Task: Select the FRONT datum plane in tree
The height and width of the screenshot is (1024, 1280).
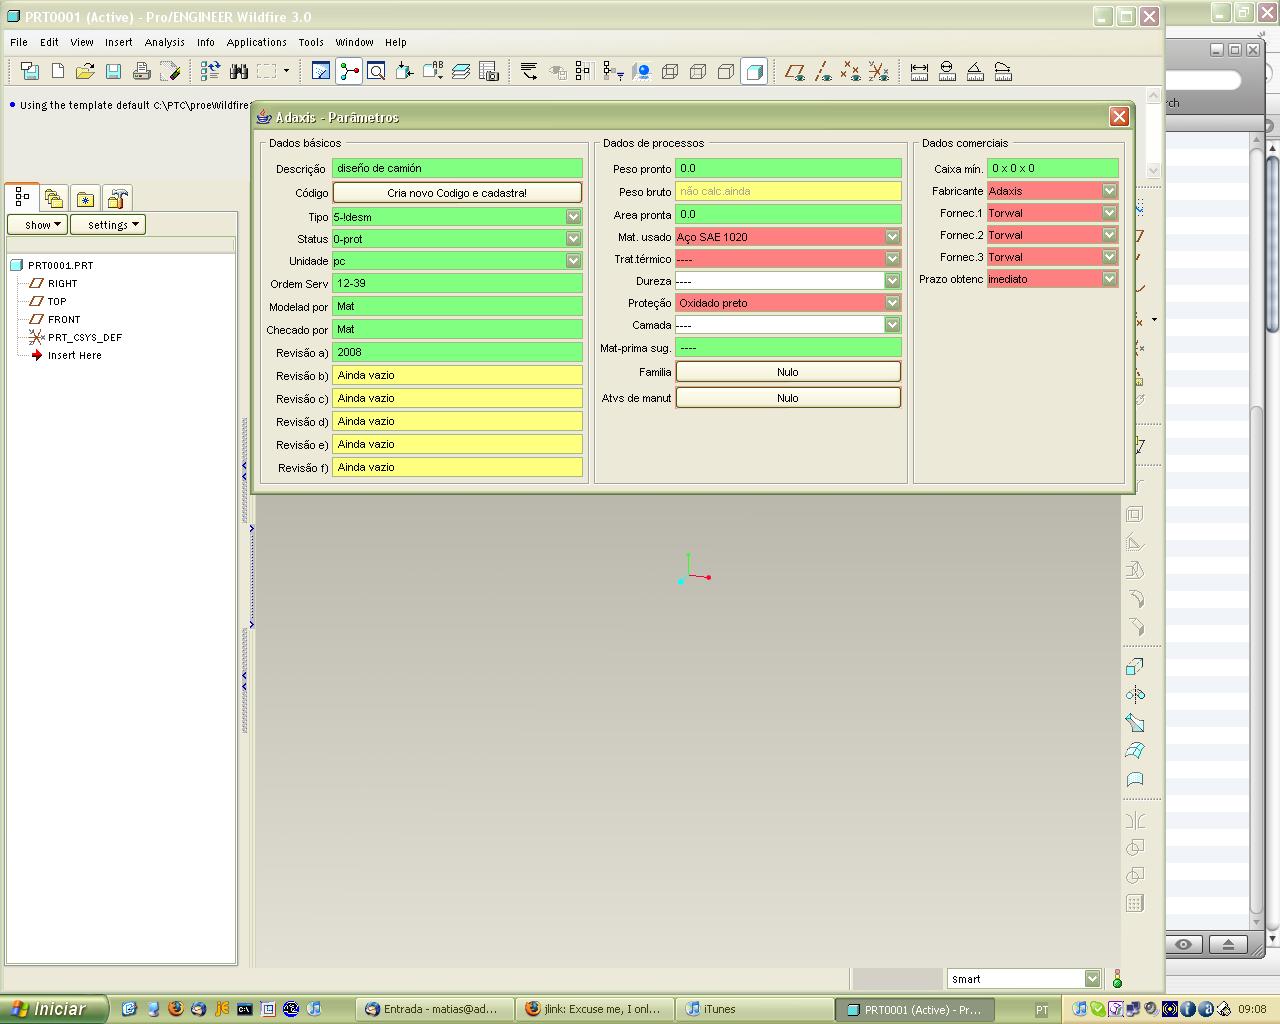Action: point(64,319)
